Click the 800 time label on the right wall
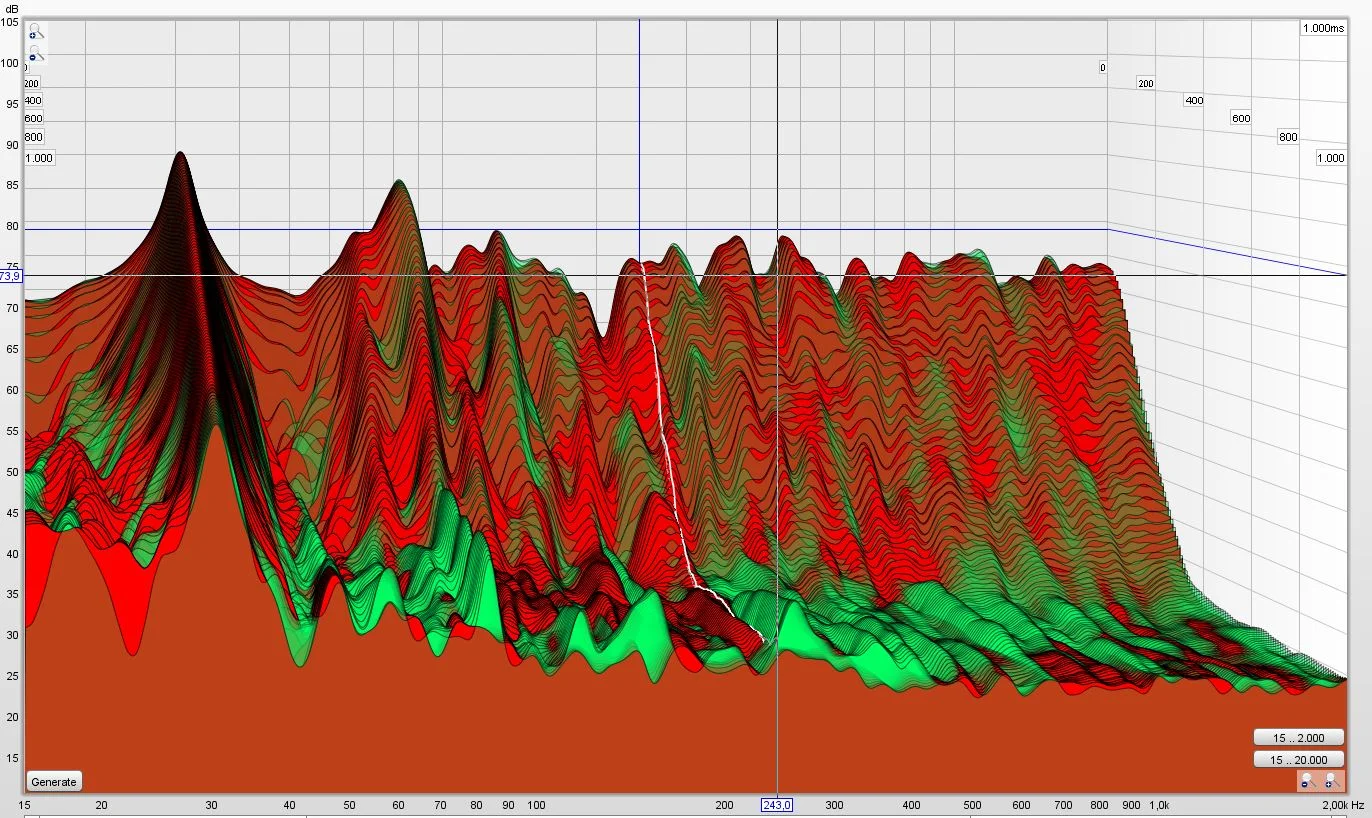Image resolution: width=1372 pixels, height=818 pixels. pyautogui.click(x=1288, y=137)
